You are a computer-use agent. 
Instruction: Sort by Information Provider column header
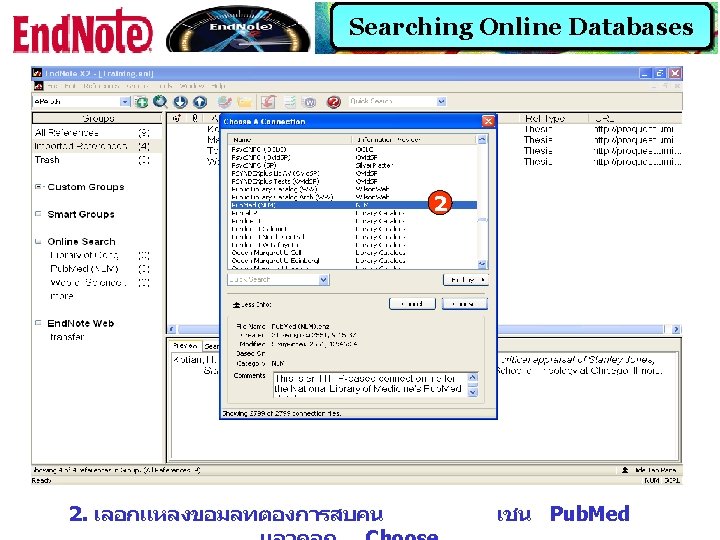pyautogui.click(x=415, y=140)
